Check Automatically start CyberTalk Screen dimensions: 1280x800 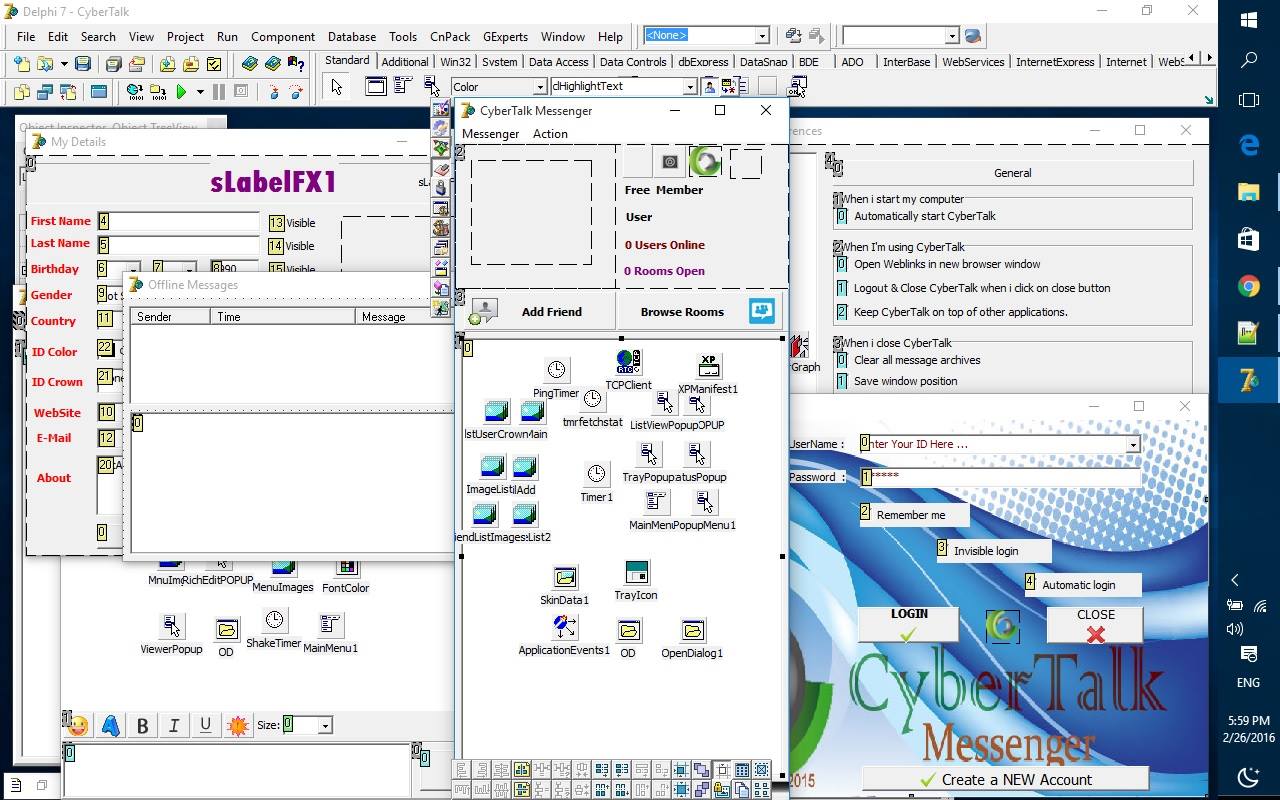pos(842,216)
